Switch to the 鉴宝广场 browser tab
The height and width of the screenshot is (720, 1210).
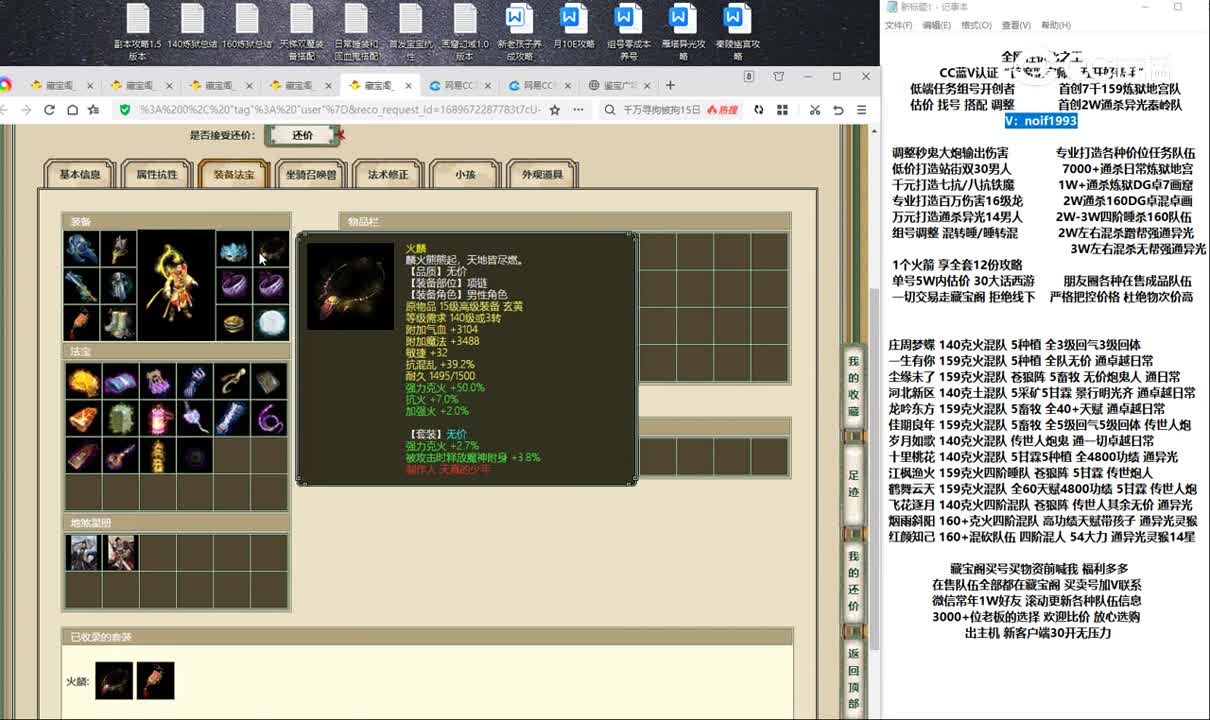point(620,86)
